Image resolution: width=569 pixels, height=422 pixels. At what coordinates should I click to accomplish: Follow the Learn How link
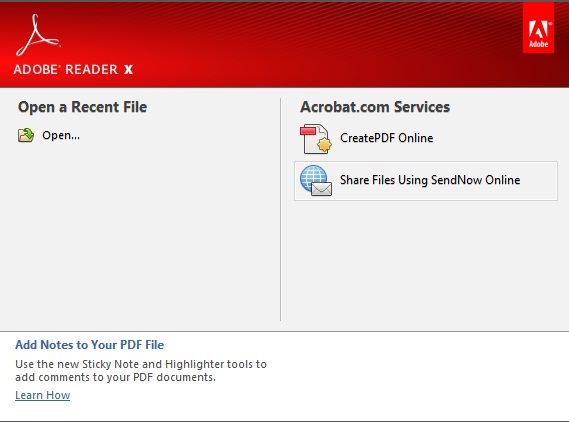[42, 395]
